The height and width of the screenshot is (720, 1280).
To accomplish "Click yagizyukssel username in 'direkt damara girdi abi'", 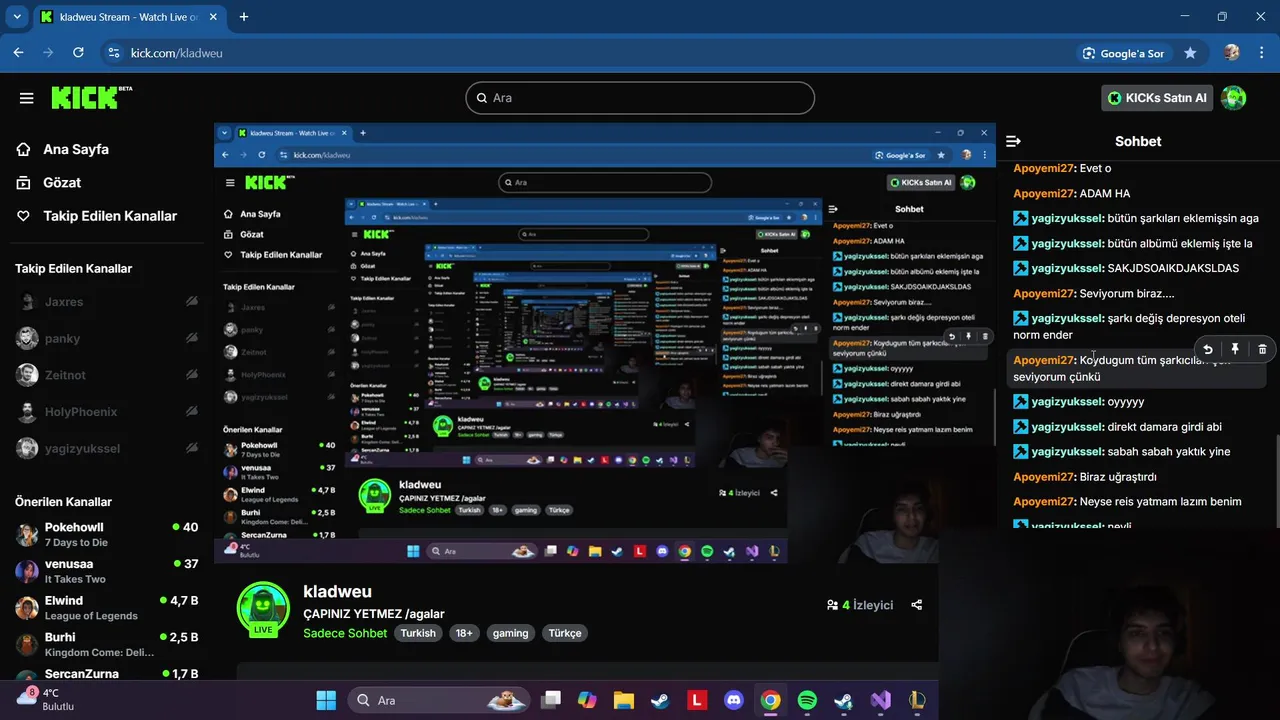I will (1067, 427).
